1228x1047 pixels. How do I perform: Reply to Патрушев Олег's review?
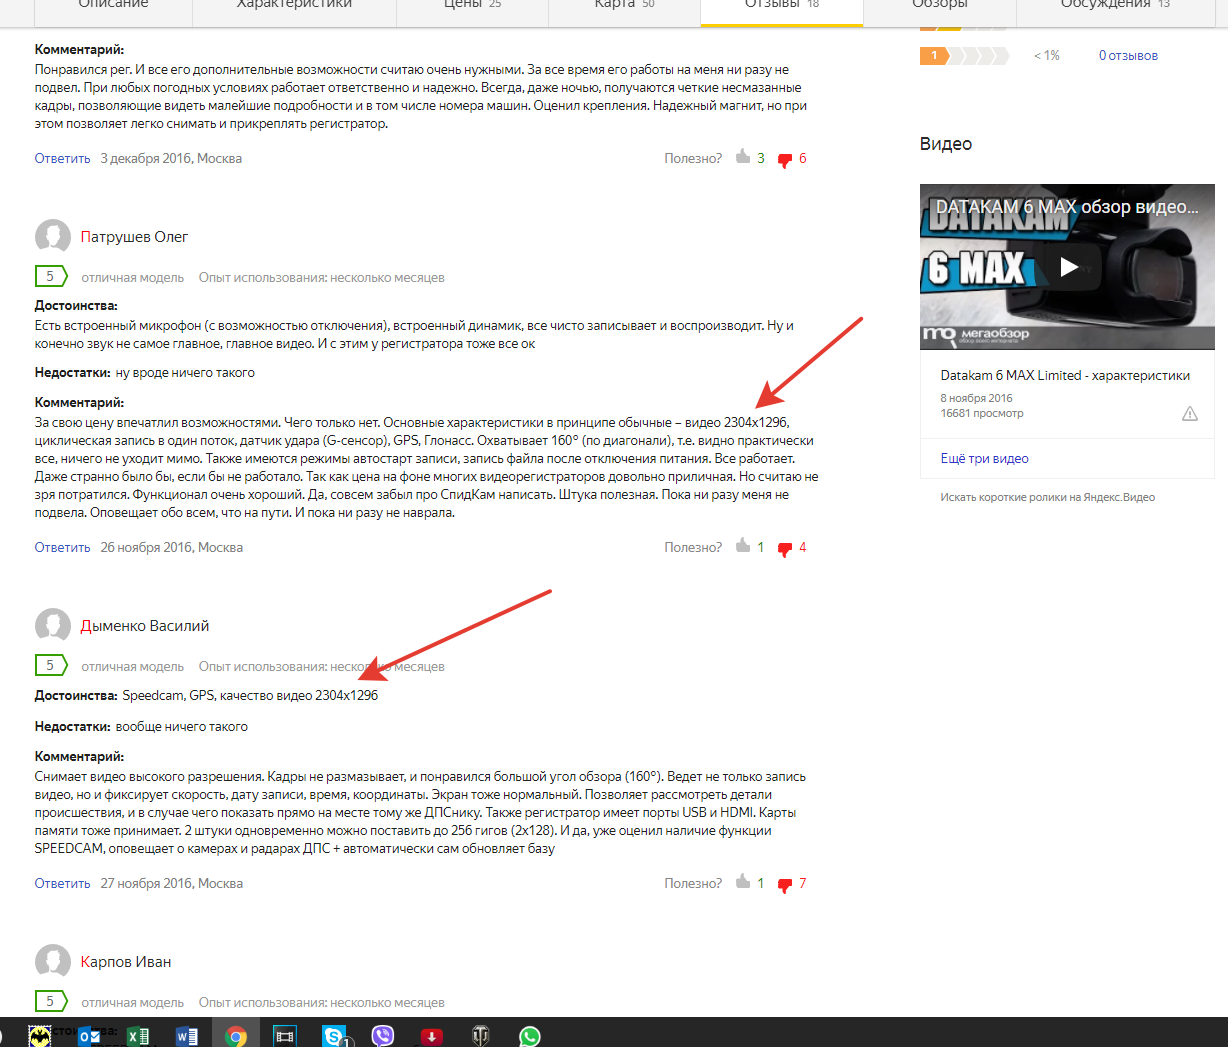click(62, 547)
